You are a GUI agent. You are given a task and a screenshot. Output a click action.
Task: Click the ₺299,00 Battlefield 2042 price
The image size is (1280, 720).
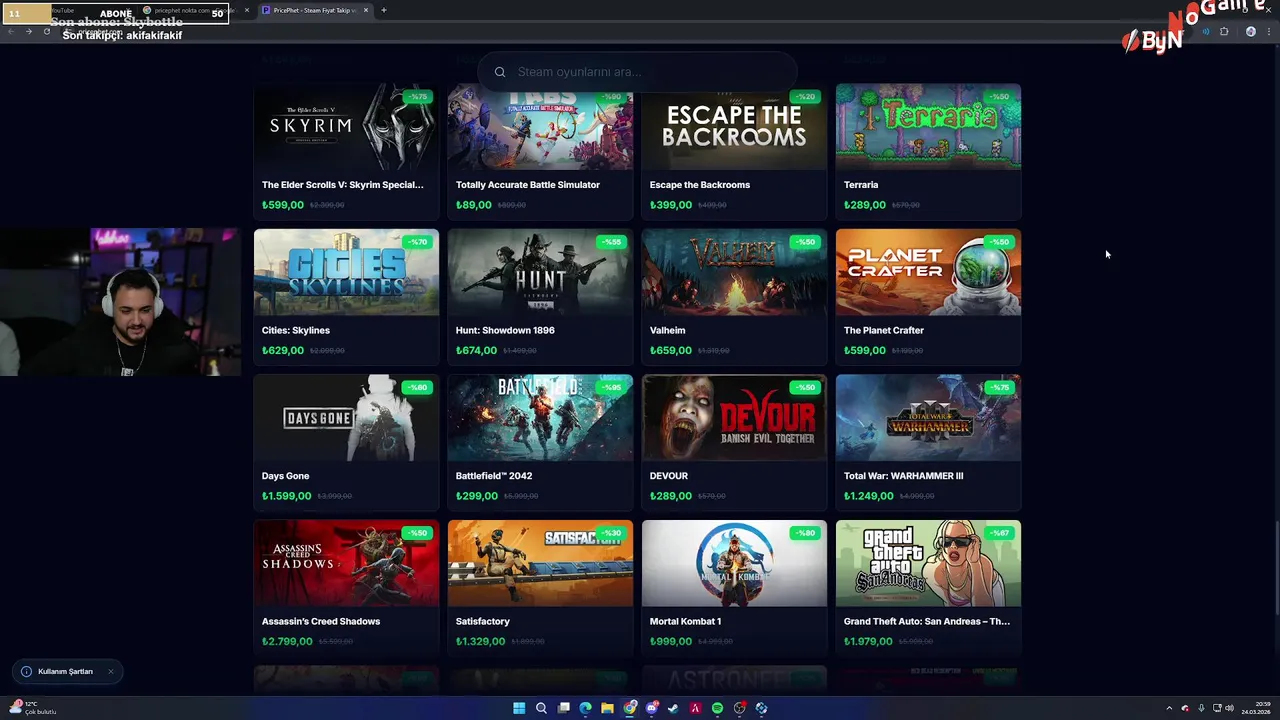(x=477, y=496)
